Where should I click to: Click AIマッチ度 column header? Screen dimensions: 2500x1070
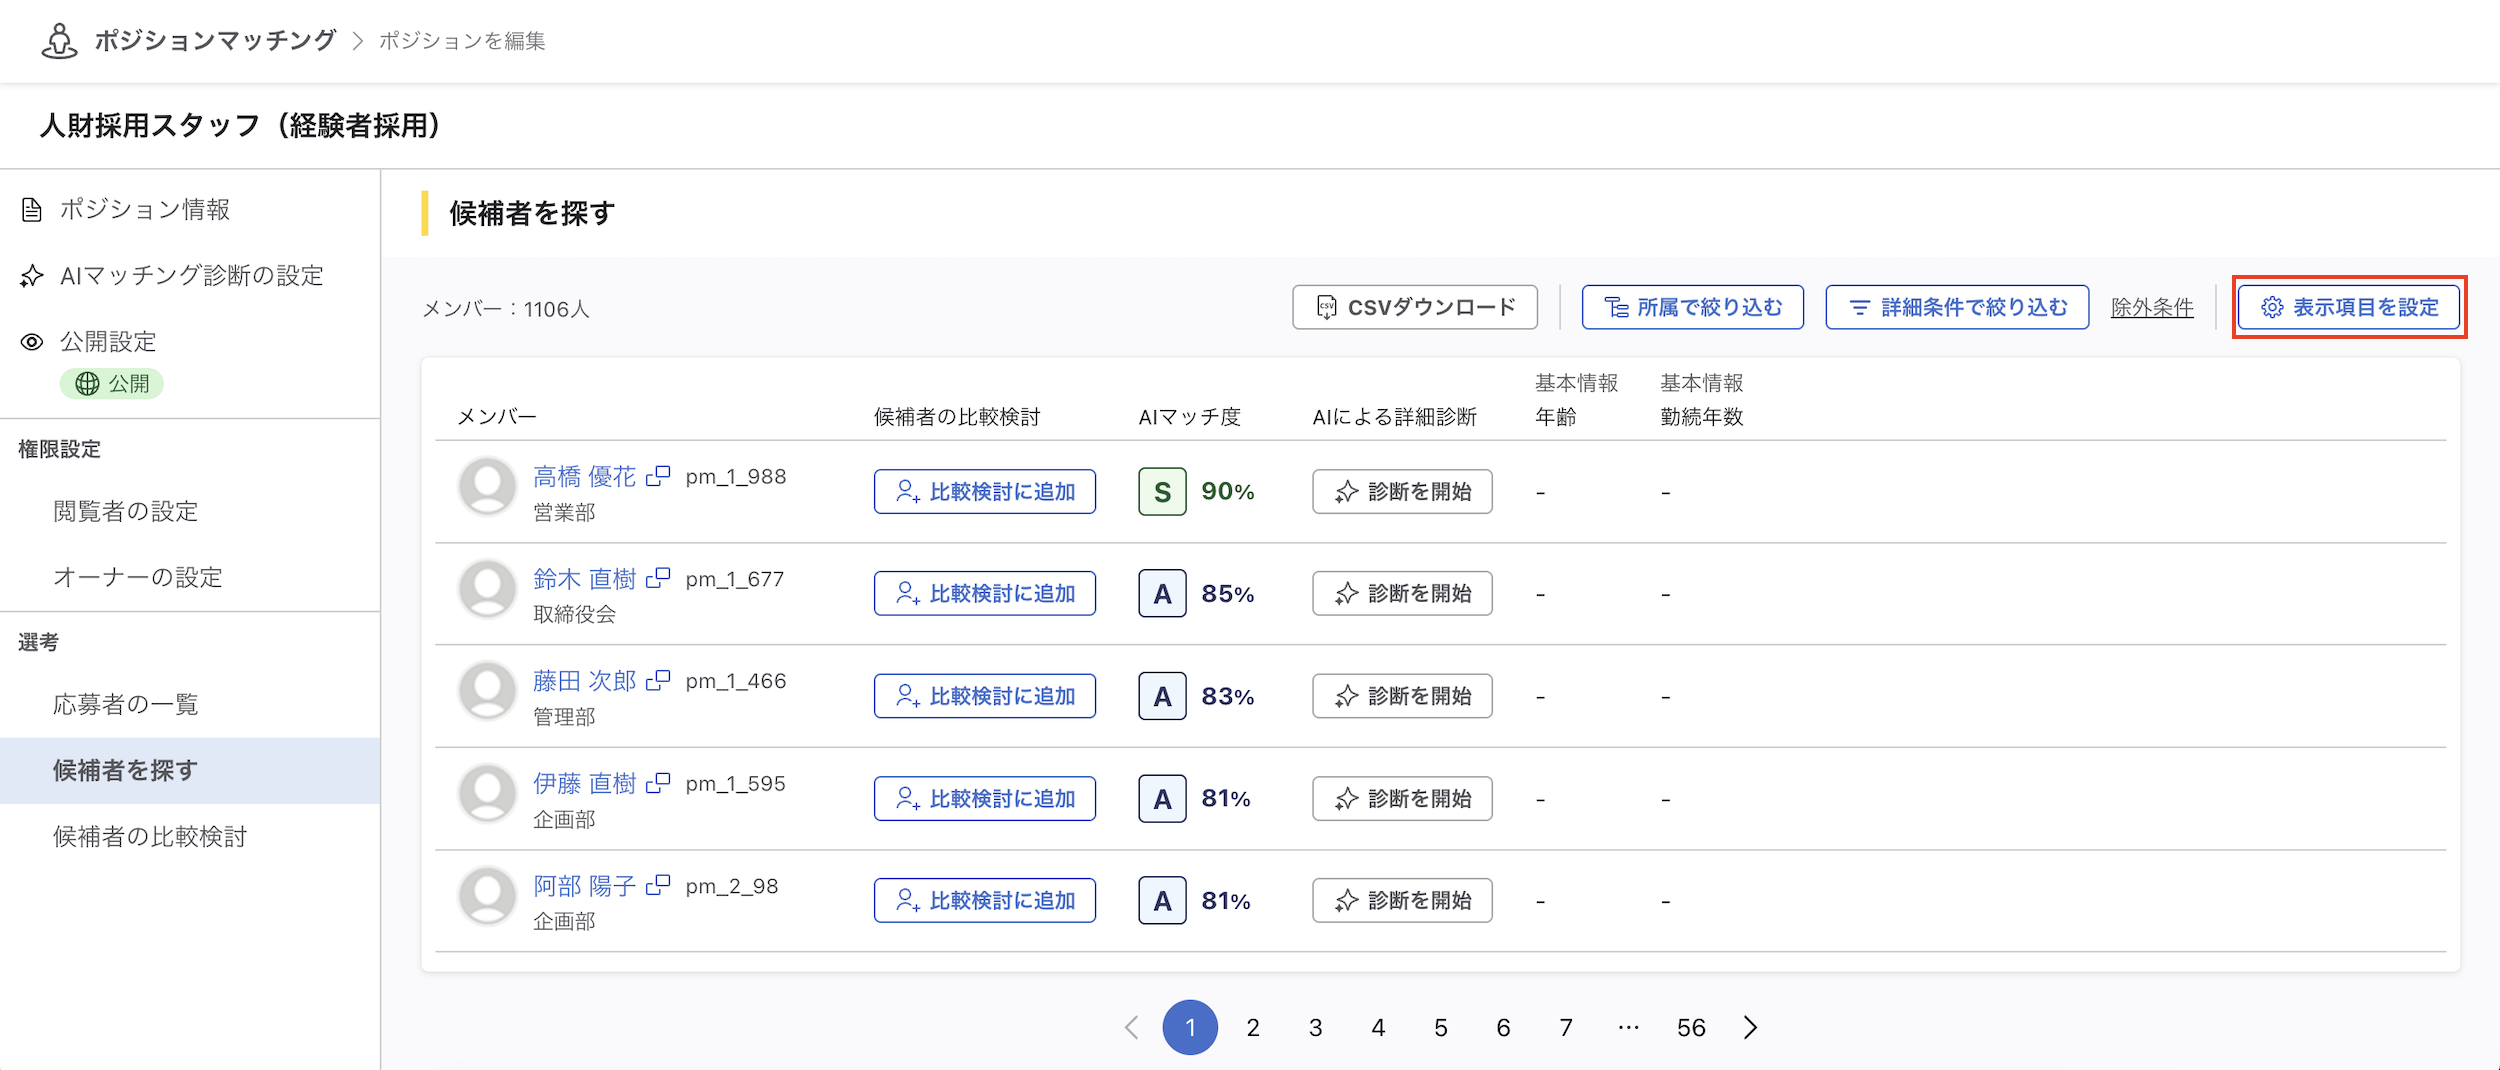click(x=1190, y=417)
